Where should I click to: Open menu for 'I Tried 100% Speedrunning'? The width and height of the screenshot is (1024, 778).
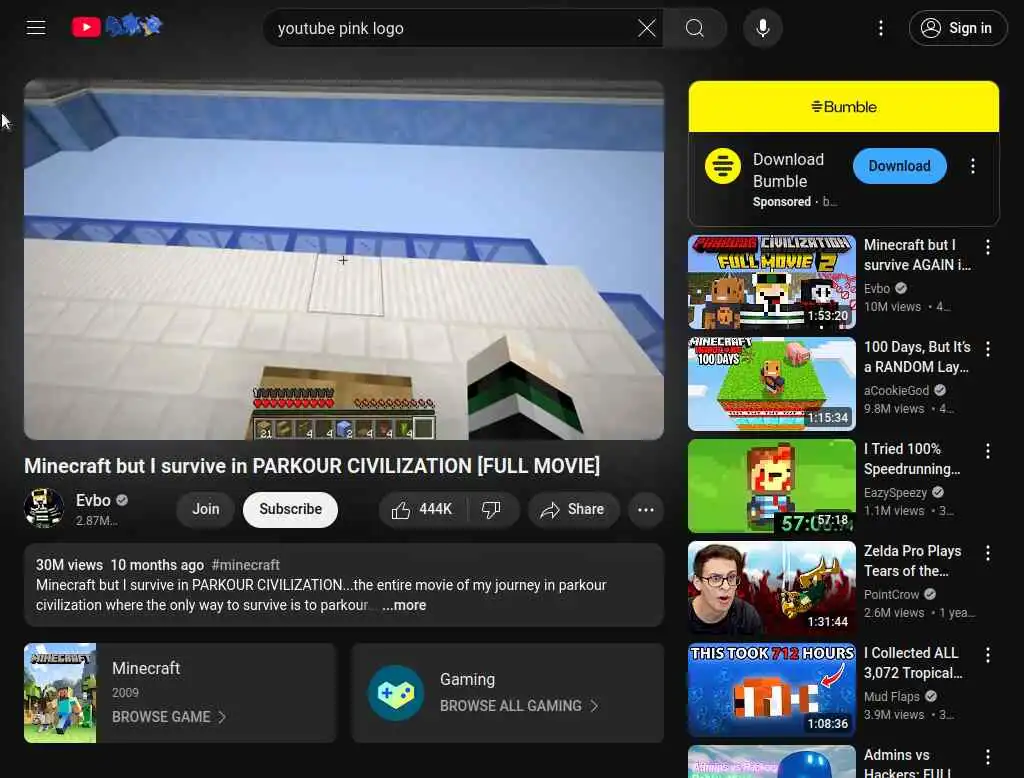pyautogui.click(x=987, y=451)
